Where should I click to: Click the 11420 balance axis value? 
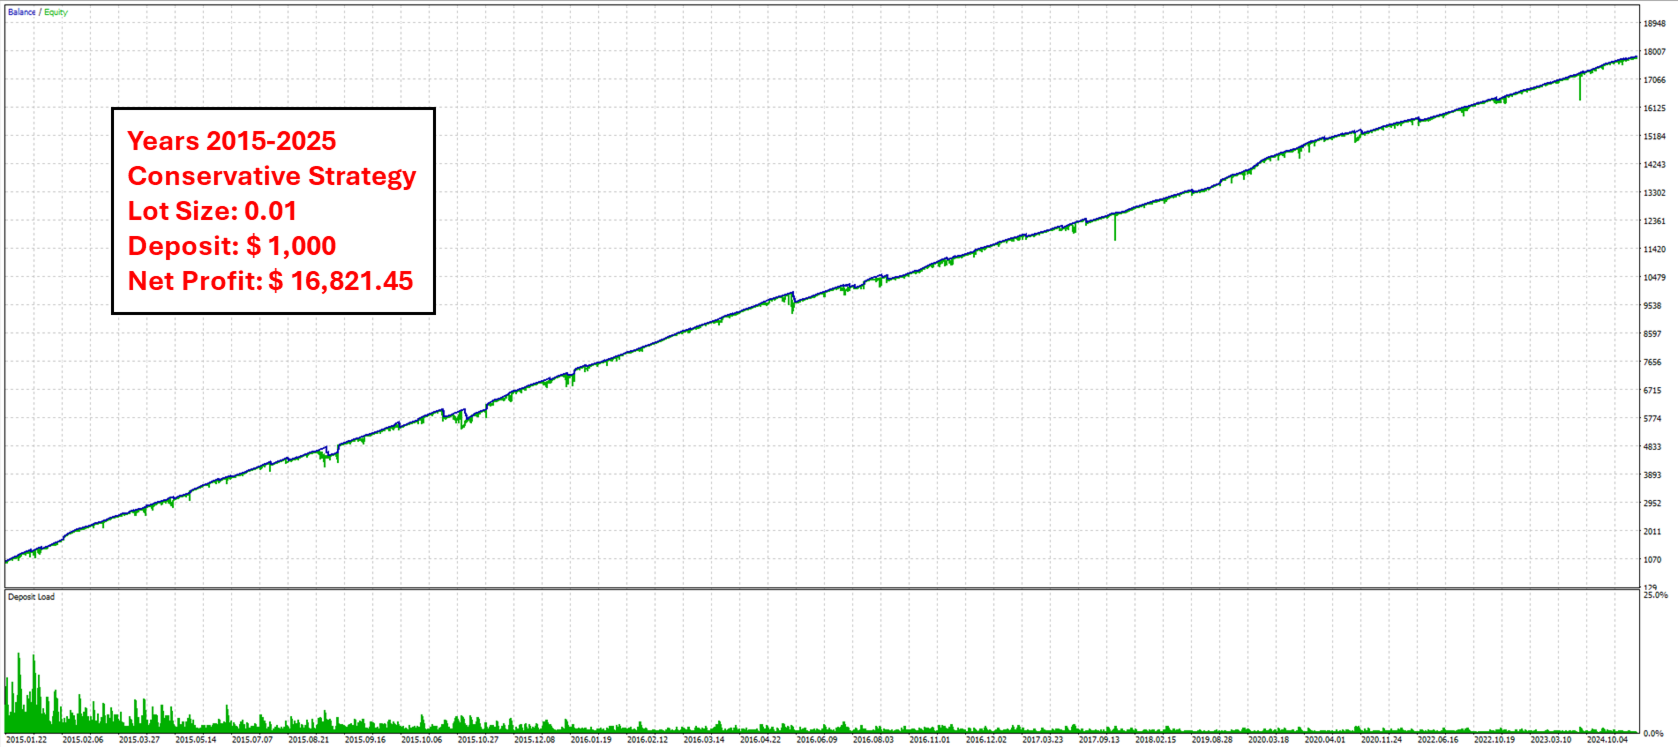(x=1655, y=249)
